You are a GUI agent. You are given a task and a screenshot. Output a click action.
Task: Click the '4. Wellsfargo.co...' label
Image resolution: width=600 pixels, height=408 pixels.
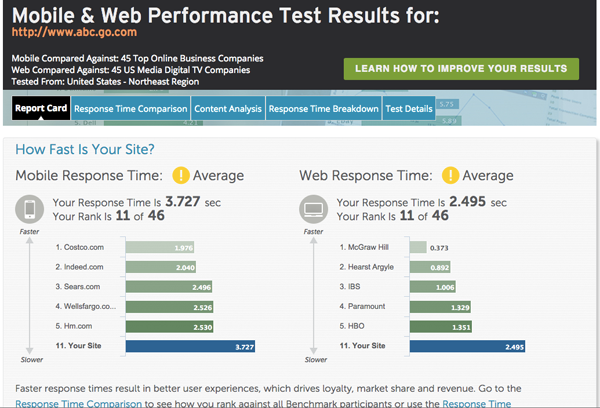tap(85, 306)
